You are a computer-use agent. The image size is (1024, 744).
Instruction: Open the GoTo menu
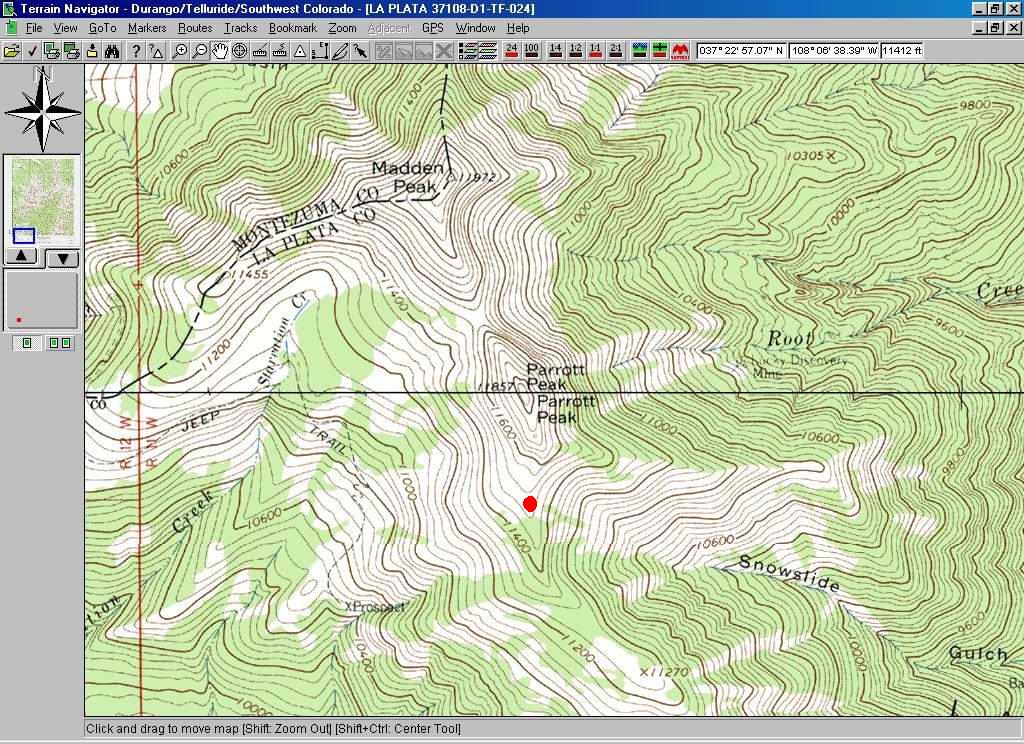[x=103, y=28]
